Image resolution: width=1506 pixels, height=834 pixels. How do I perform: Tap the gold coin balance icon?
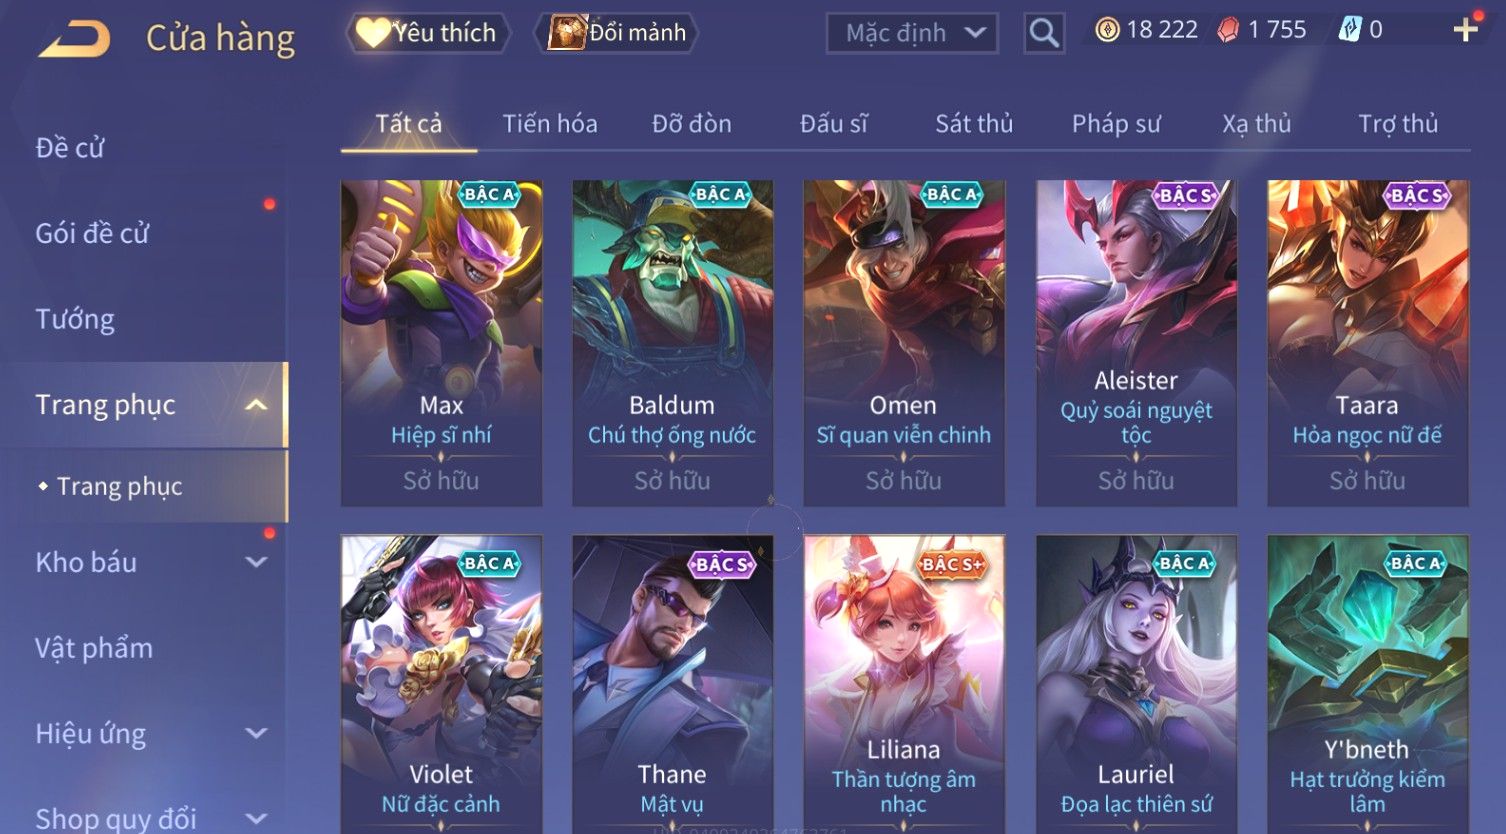pyautogui.click(x=1107, y=30)
